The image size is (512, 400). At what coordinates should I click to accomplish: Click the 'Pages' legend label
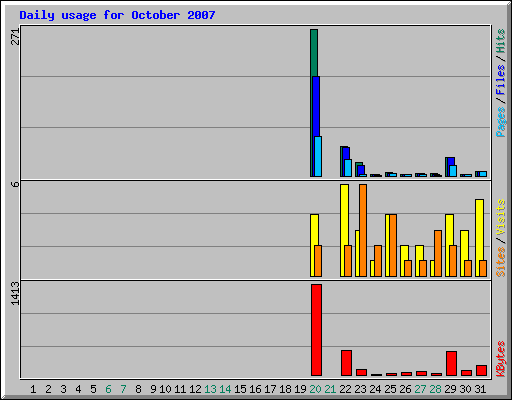[500, 122]
